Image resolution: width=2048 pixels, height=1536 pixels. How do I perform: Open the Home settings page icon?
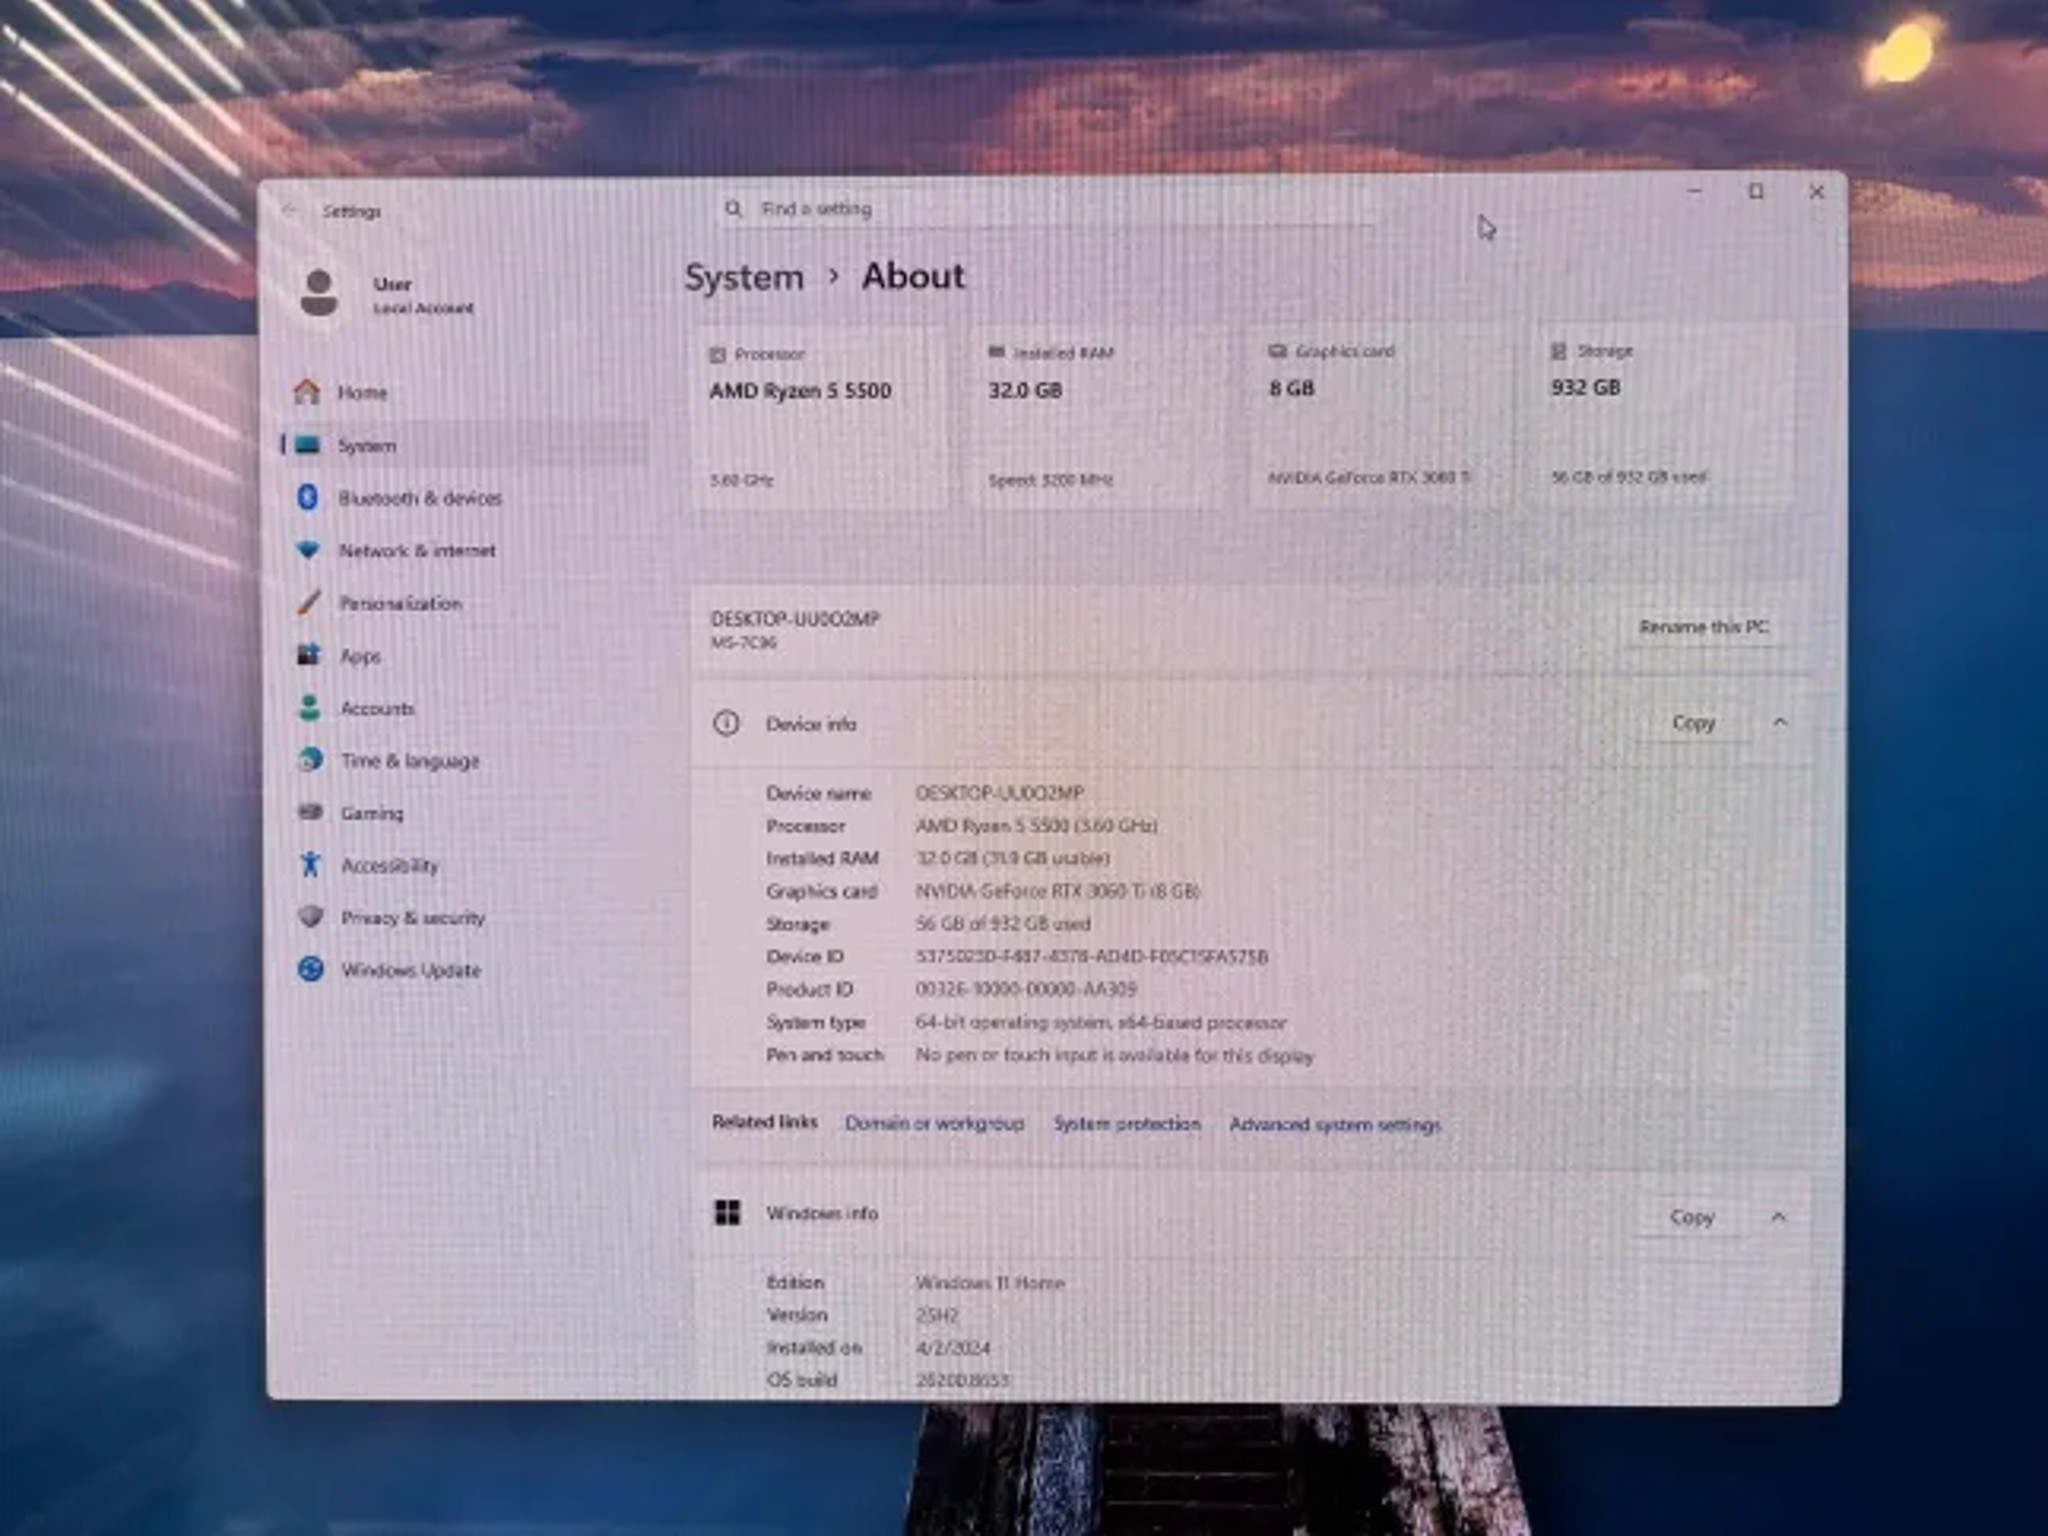click(307, 391)
